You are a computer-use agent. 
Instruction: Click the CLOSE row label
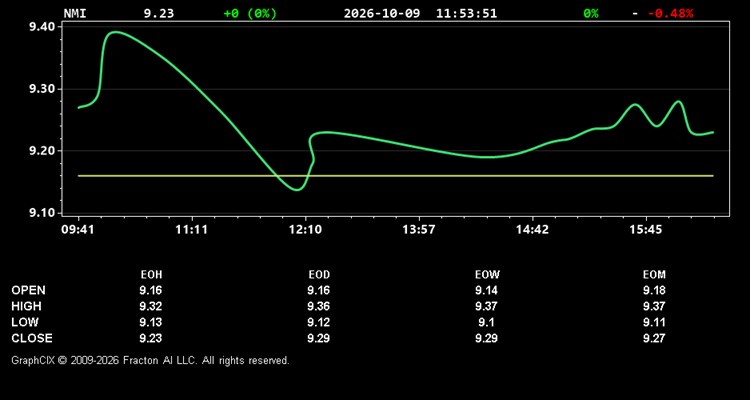[32, 338]
